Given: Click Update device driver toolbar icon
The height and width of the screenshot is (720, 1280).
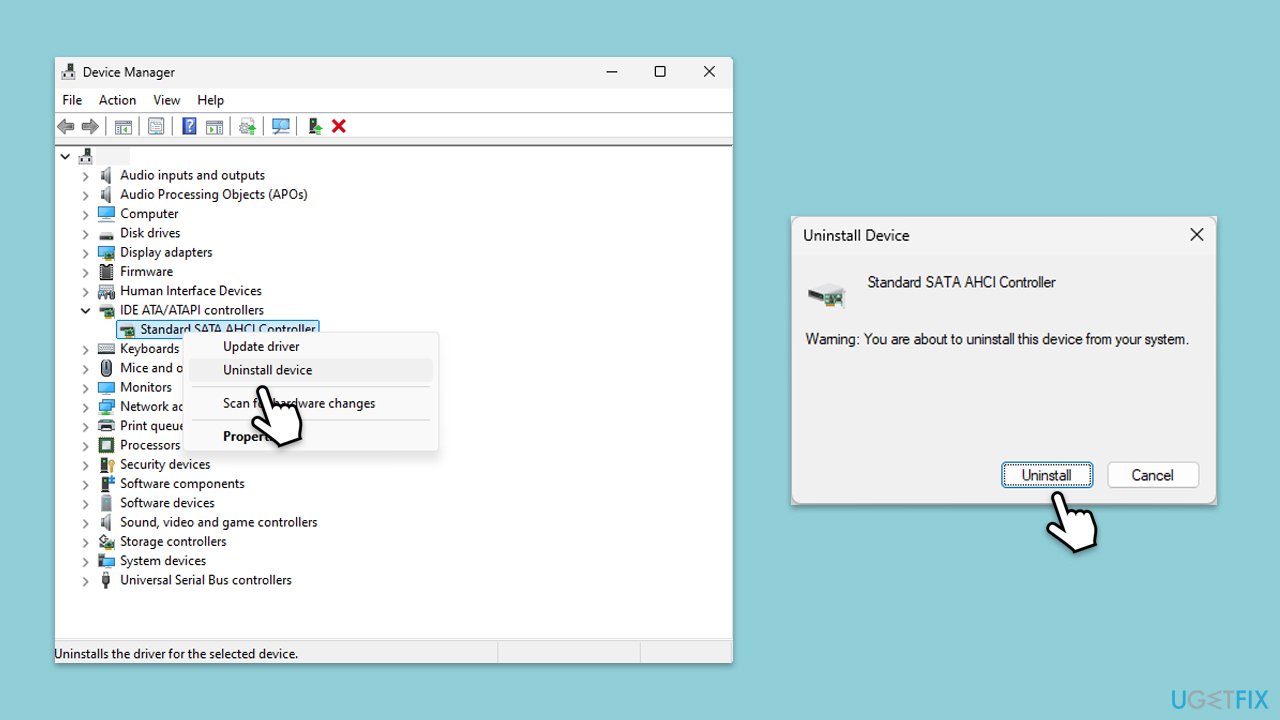Looking at the screenshot, I should (x=247, y=126).
